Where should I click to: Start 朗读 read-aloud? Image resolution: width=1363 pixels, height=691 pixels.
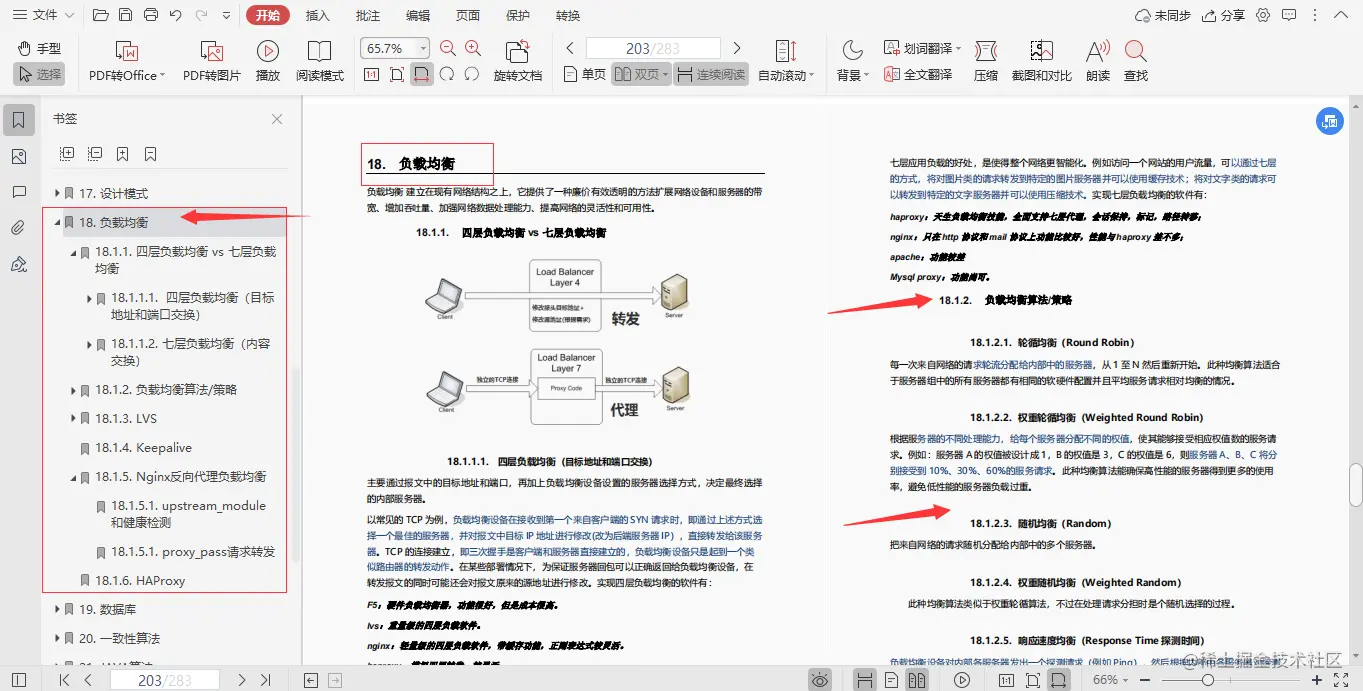[x=1096, y=58]
